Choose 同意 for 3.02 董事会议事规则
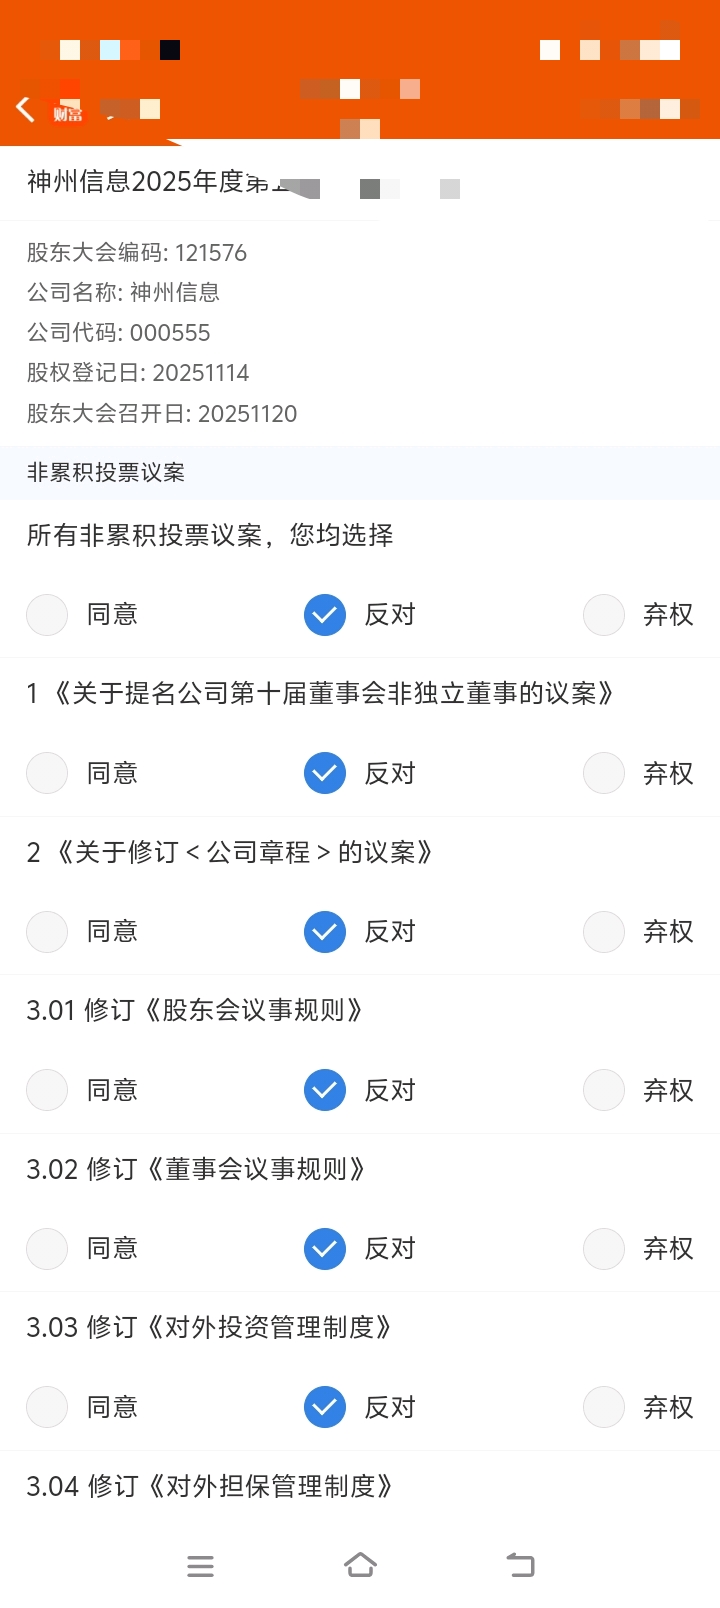This screenshot has width=720, height=1608. (x=47, y=1249)
